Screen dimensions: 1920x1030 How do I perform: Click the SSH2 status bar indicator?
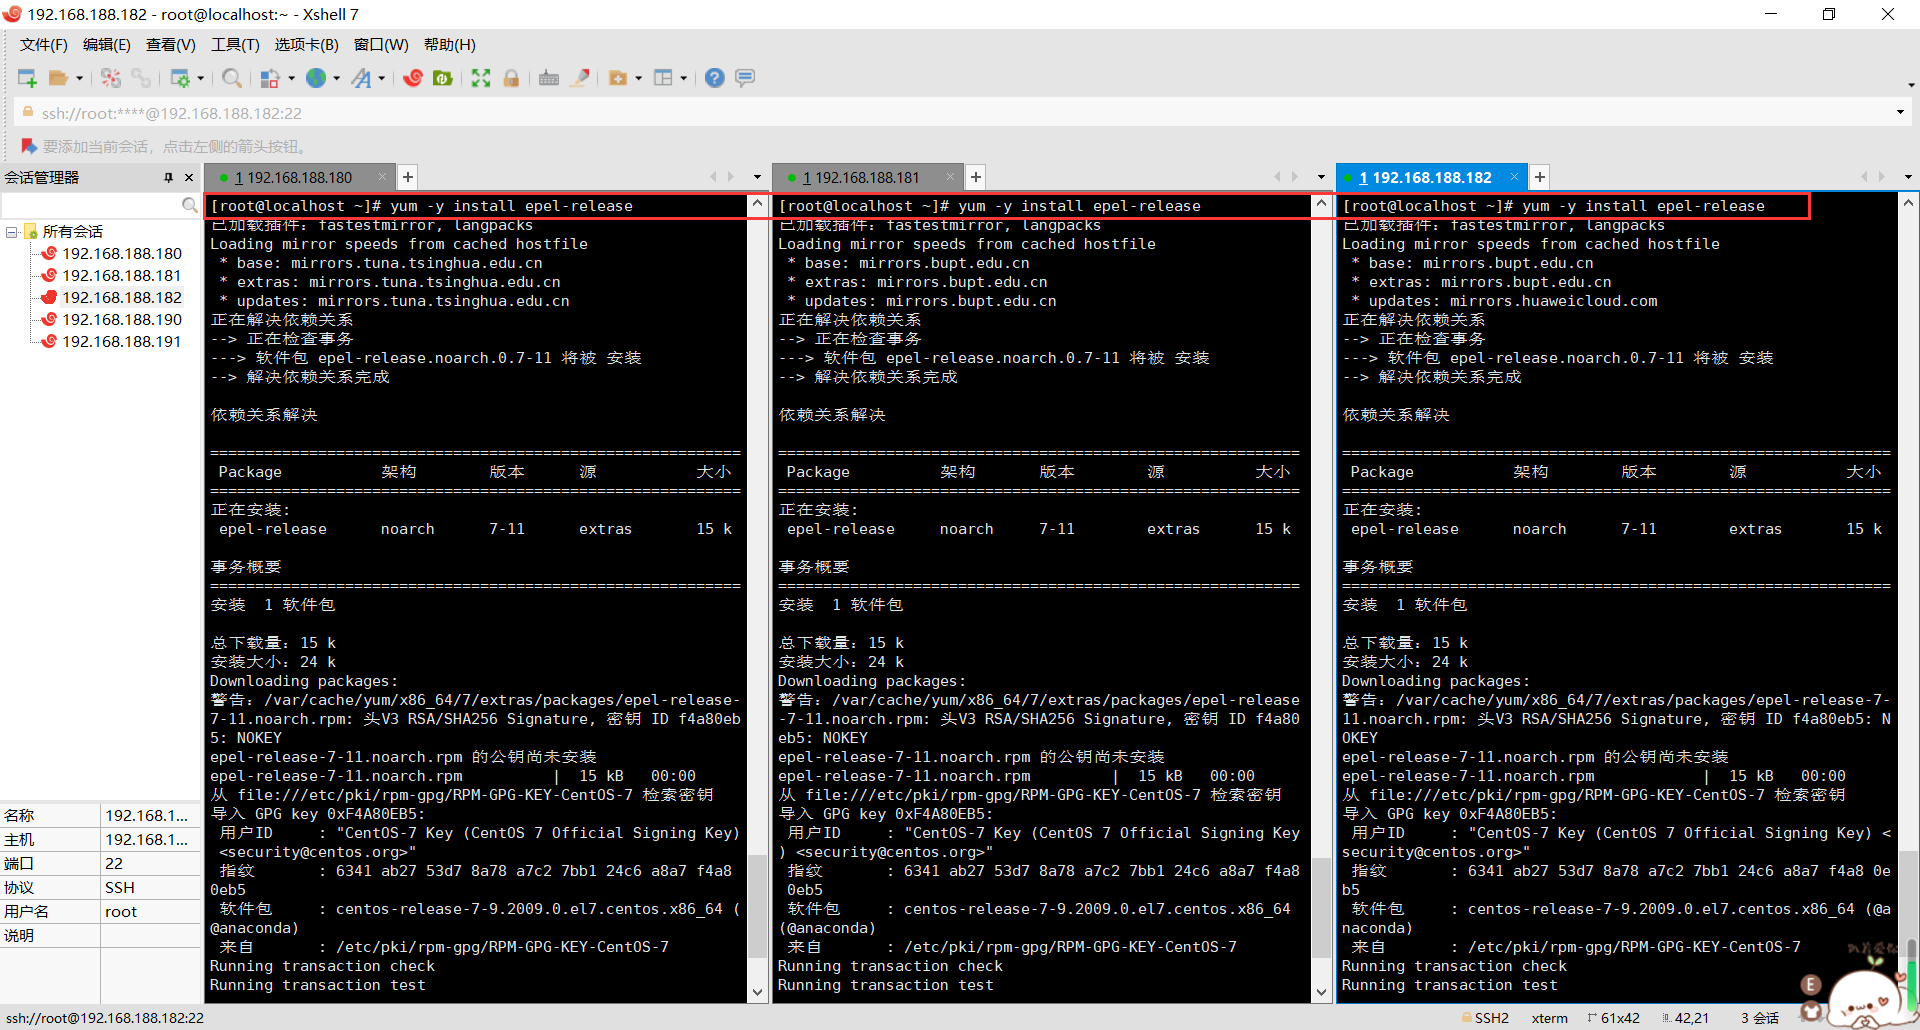(1485, 1018)
